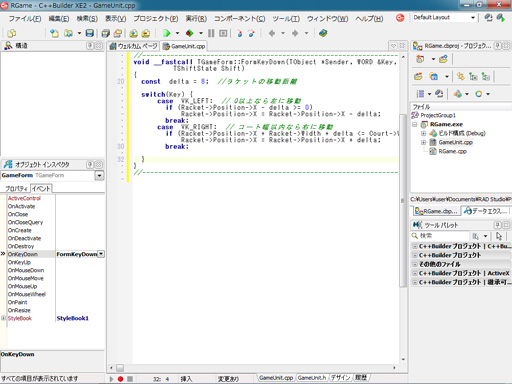Expand the GameUnit.cpp tree node
512x384 pixels.
[x=423, y=142]
